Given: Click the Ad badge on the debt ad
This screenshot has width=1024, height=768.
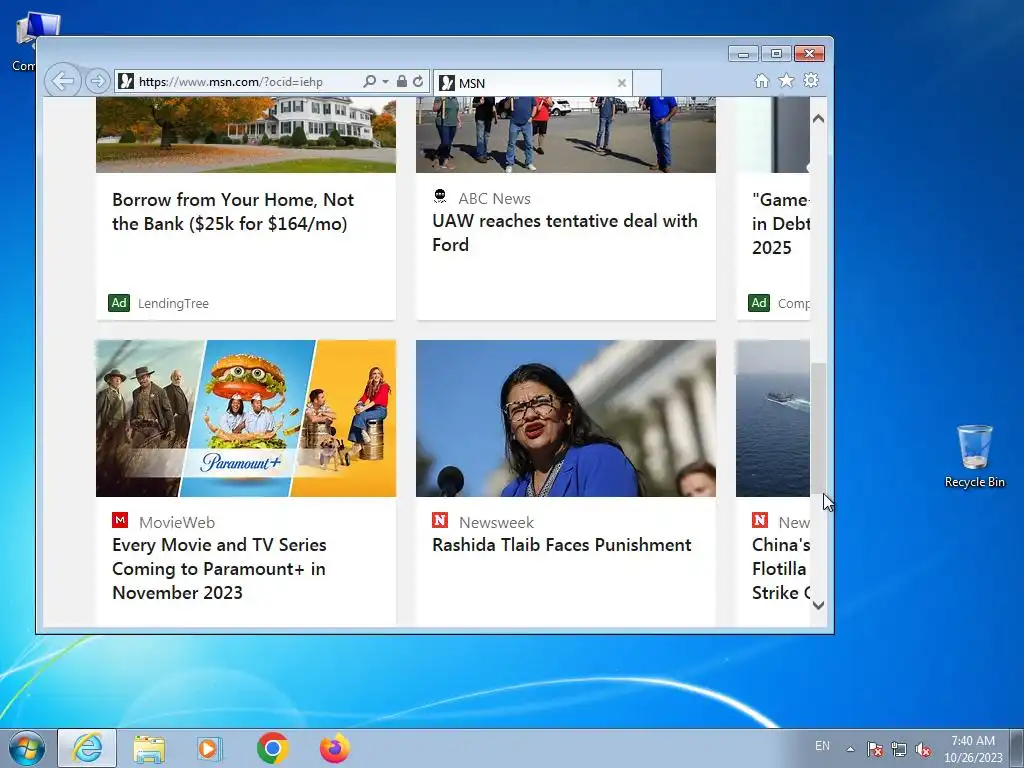Looking at the screenshot, I should coord(759,303).
